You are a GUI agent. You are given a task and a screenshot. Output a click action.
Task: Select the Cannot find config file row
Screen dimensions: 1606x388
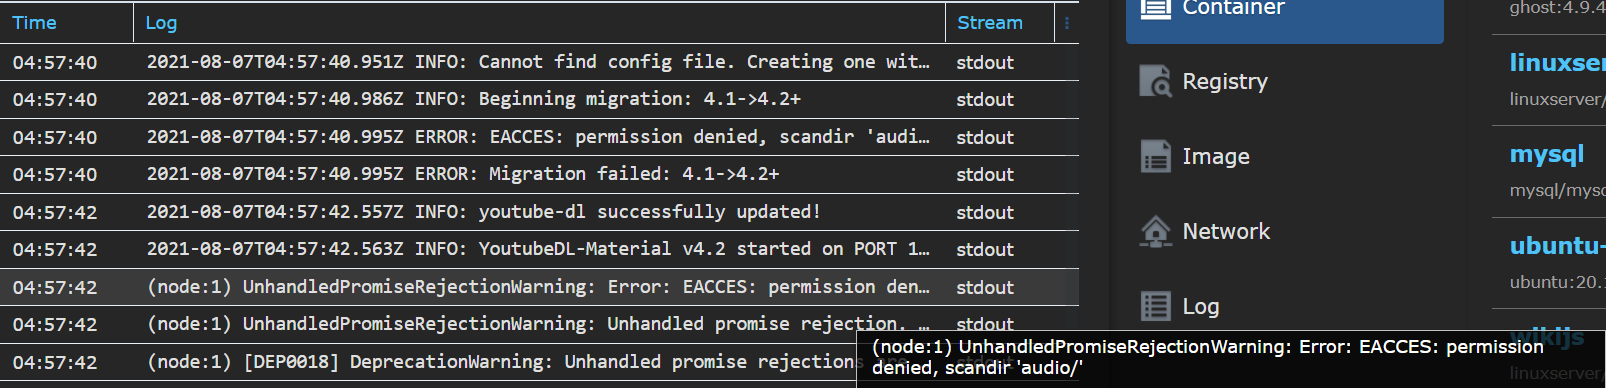539,62
